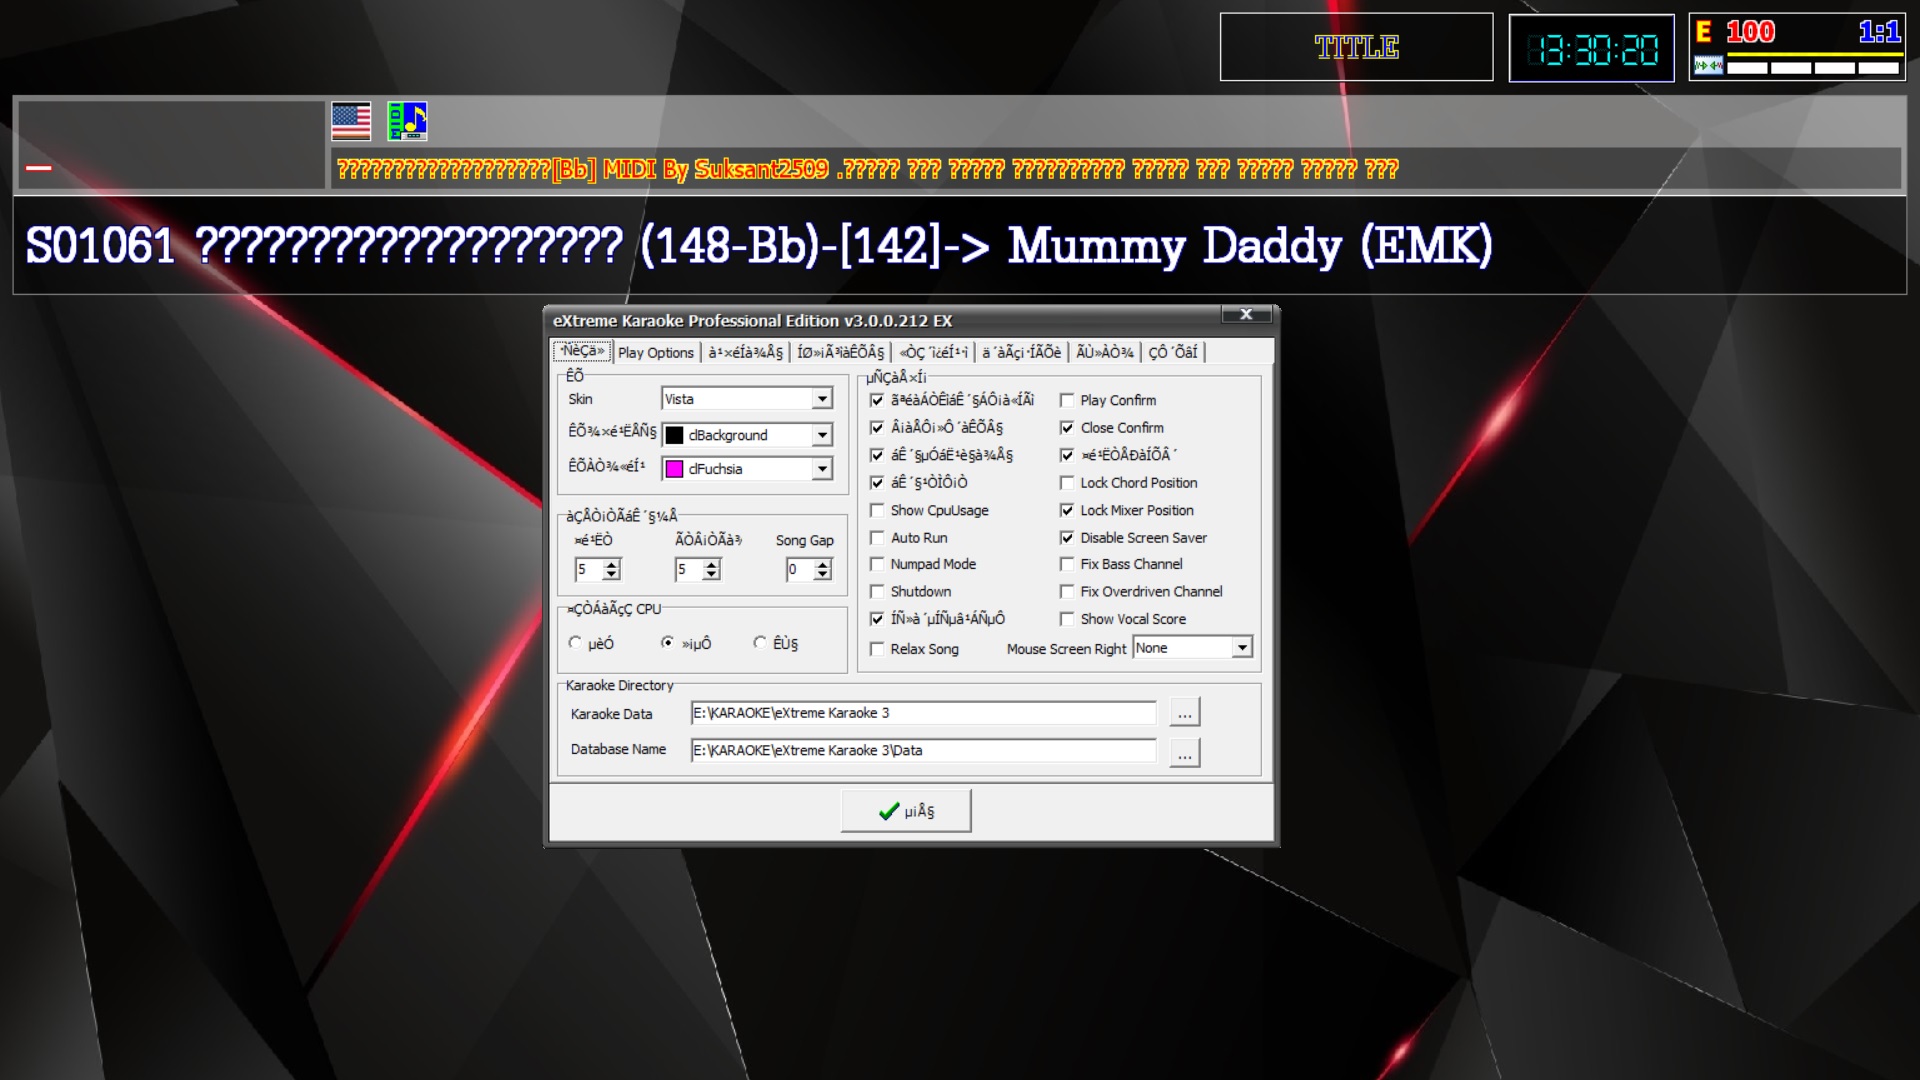The width and height of the screenshot is (1920, 1080).
Task: Open the tab right of Play Options
Action: [745, 352]
